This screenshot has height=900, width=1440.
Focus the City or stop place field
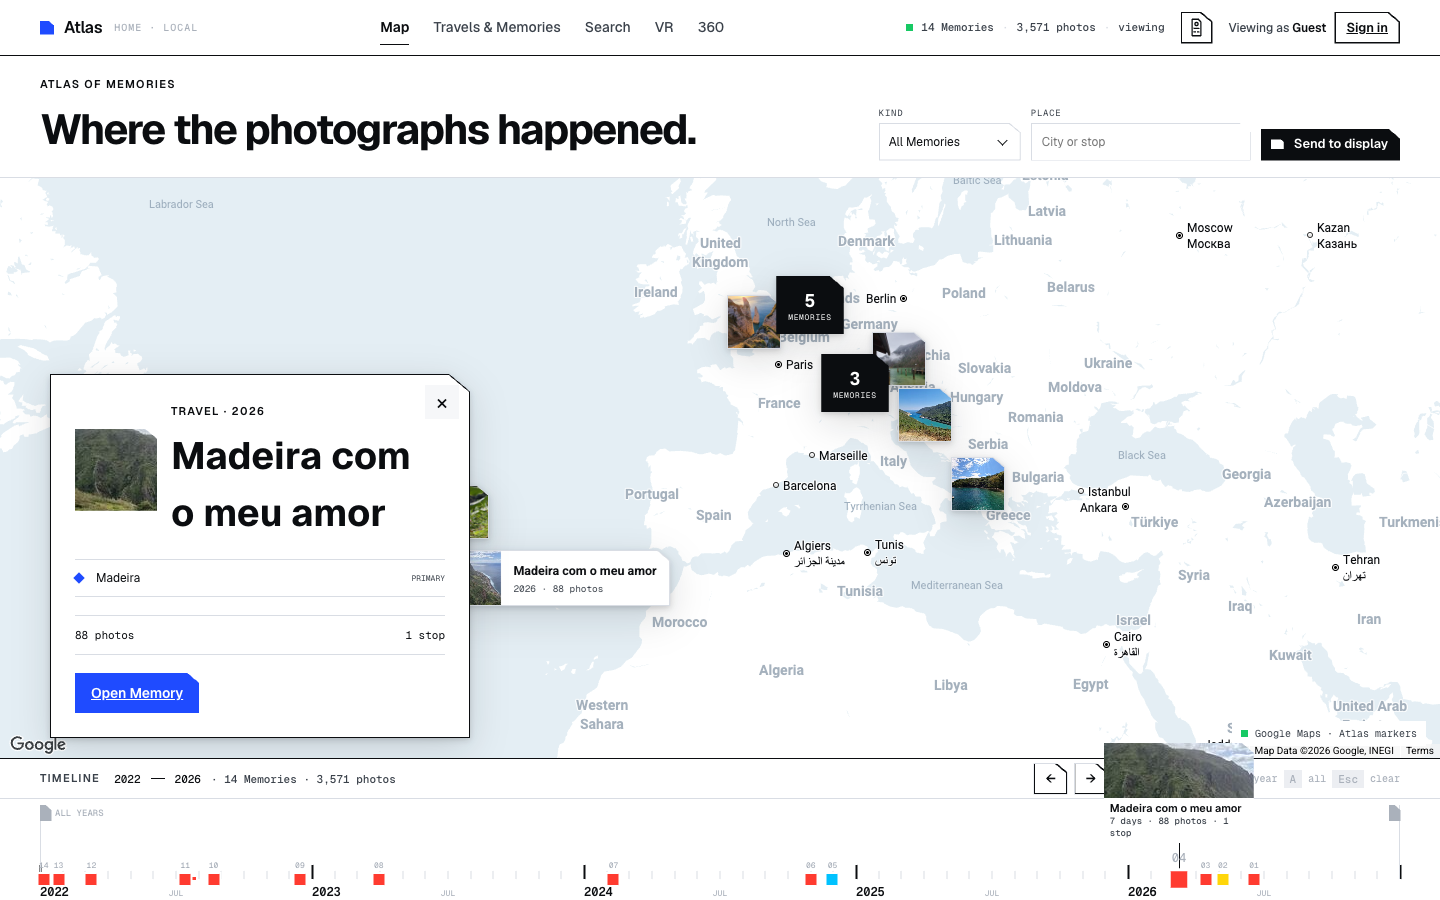[x=1140, y=142]
